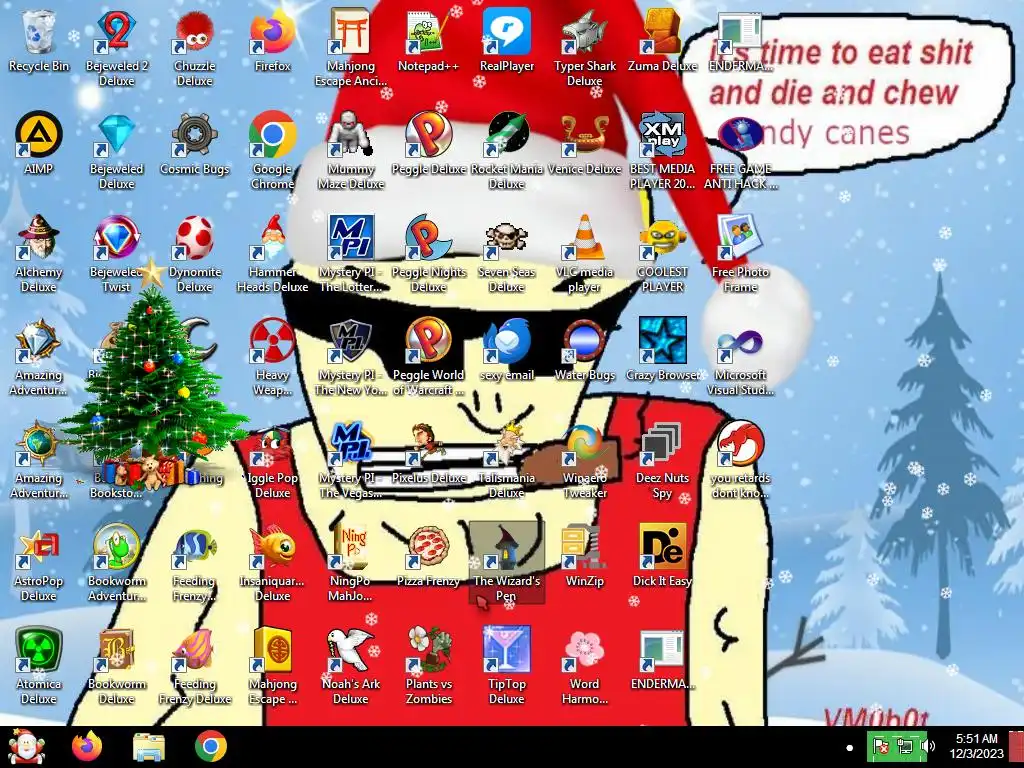Image resolution: width=1024 pixels, height=768 pixels.
Task: Click The Wizard's Pen shortcut
Action: [507, 563]
